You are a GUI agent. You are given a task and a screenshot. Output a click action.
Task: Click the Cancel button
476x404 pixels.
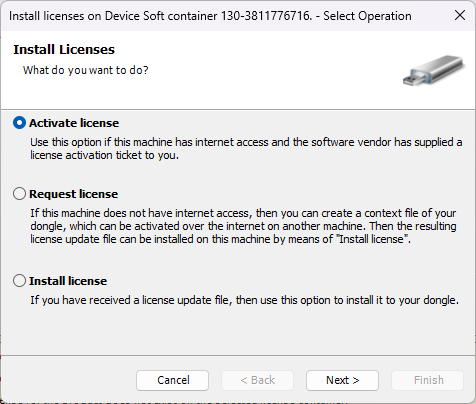pyautogui.click(x=173, y=380)
